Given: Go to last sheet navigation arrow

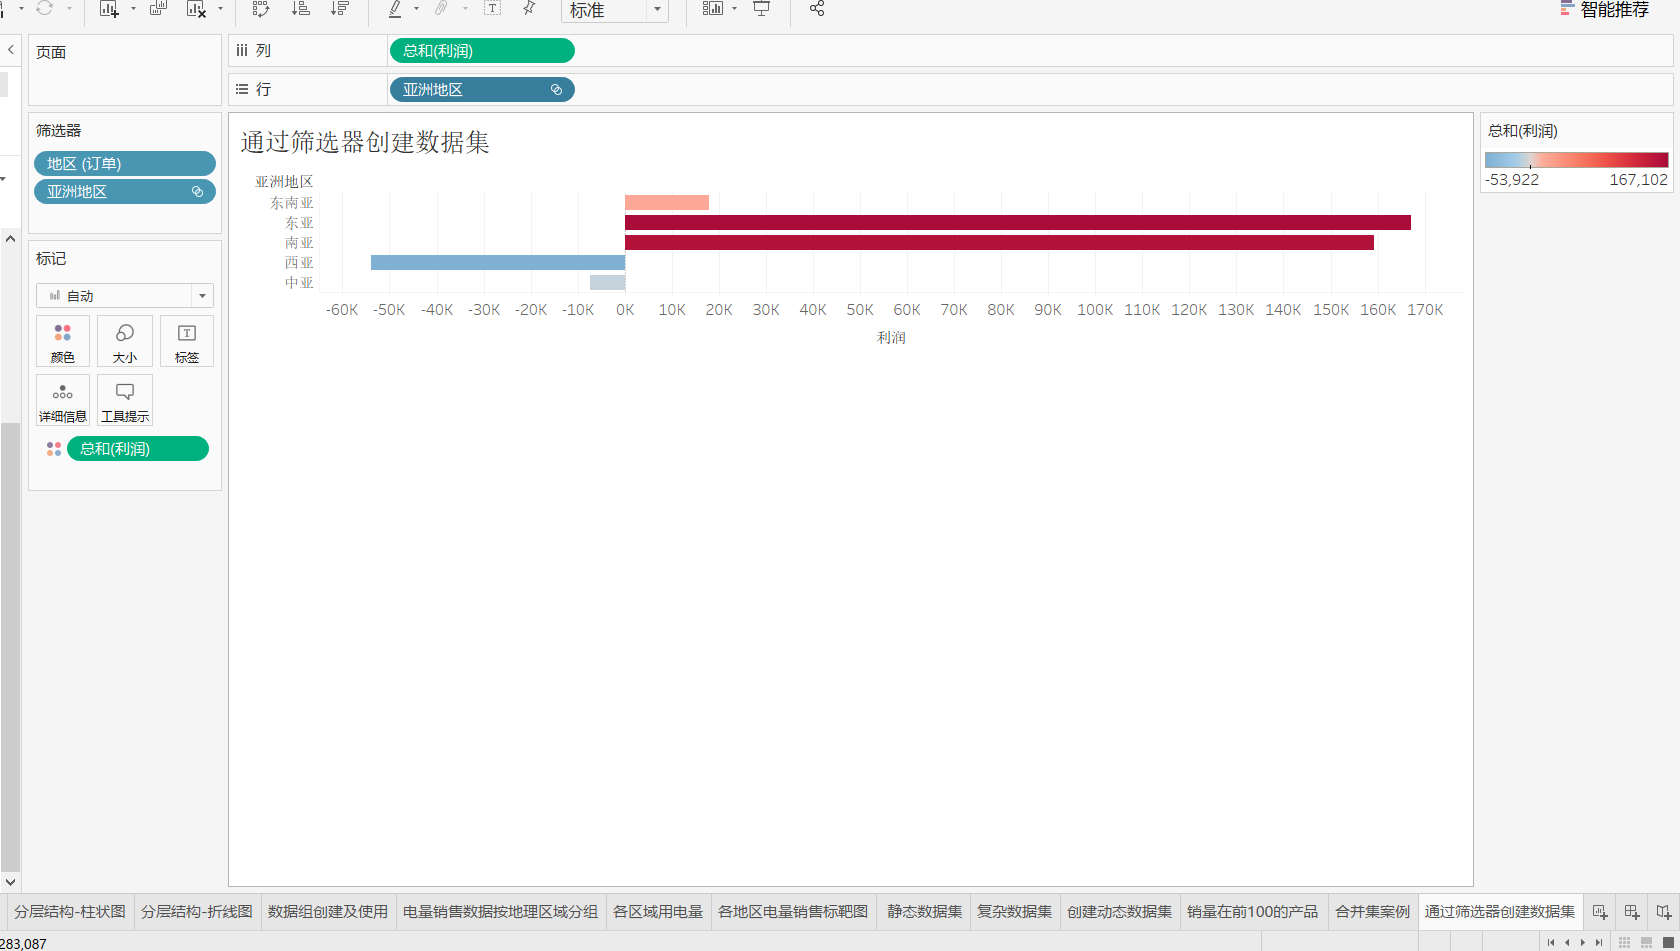Looking at the screenshot, I should [x=1599, y=942].
